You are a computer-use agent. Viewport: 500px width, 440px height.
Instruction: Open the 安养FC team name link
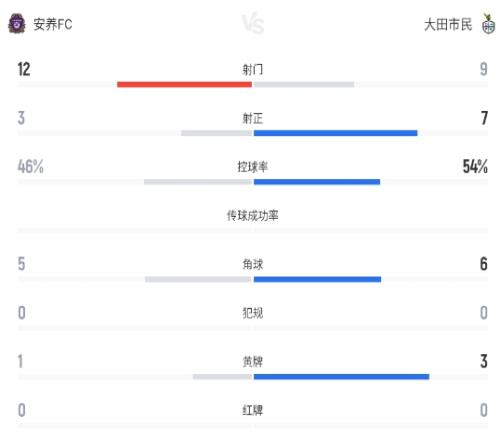coord(53,24)
